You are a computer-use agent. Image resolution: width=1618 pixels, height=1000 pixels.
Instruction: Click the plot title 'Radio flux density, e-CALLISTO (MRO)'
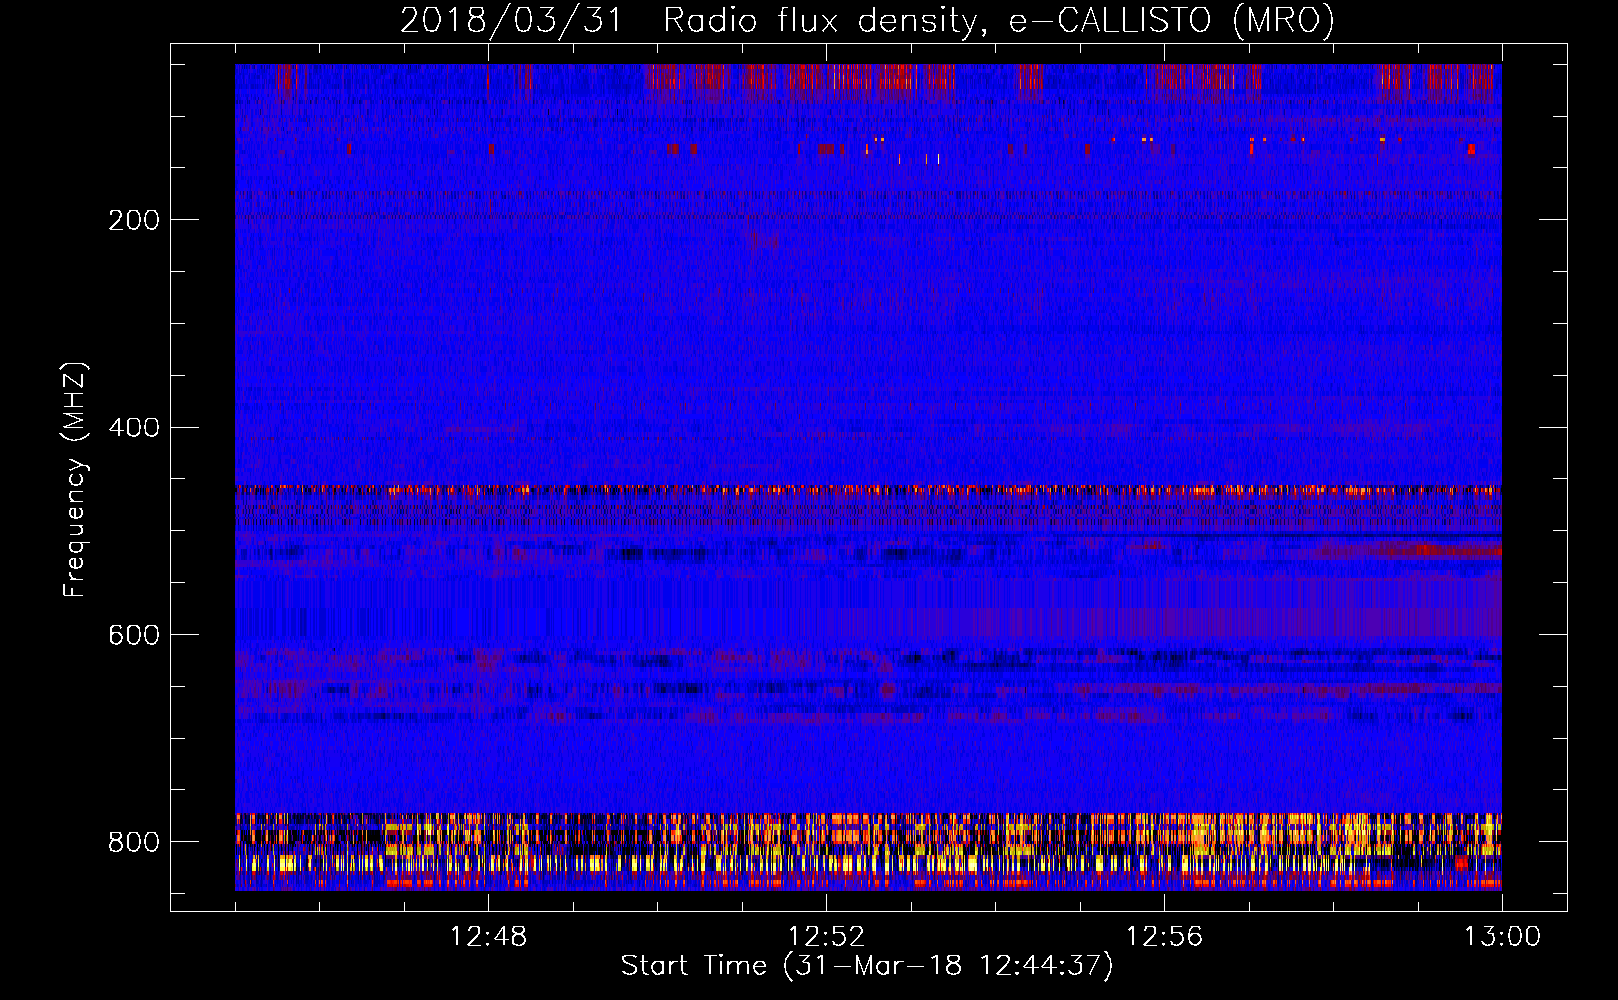[x=999, y=20]
